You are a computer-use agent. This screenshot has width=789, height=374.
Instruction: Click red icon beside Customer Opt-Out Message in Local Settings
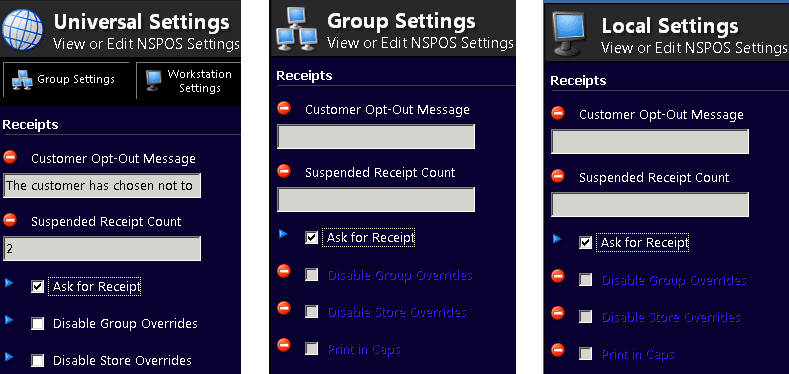coord(558,113)
